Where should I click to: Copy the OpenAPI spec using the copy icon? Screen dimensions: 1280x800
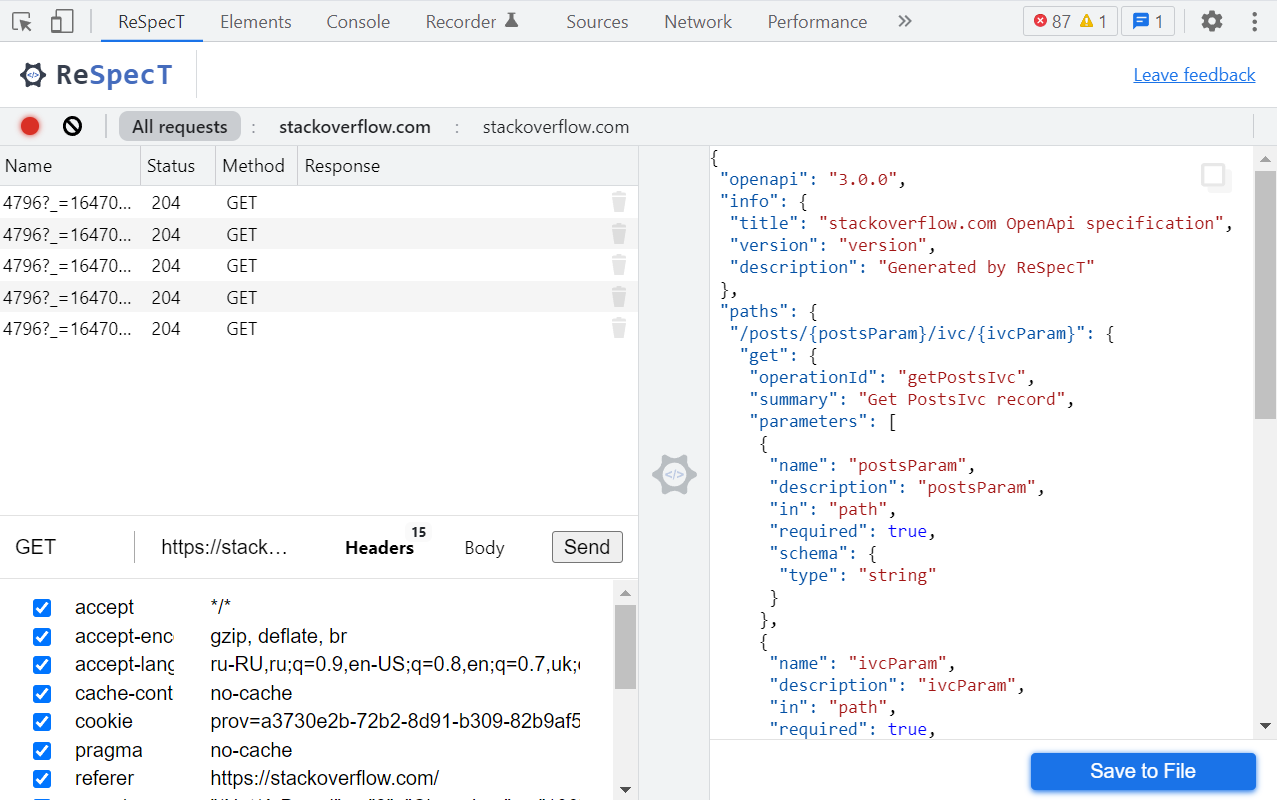pyautogui.click(x=1215, y=177)
